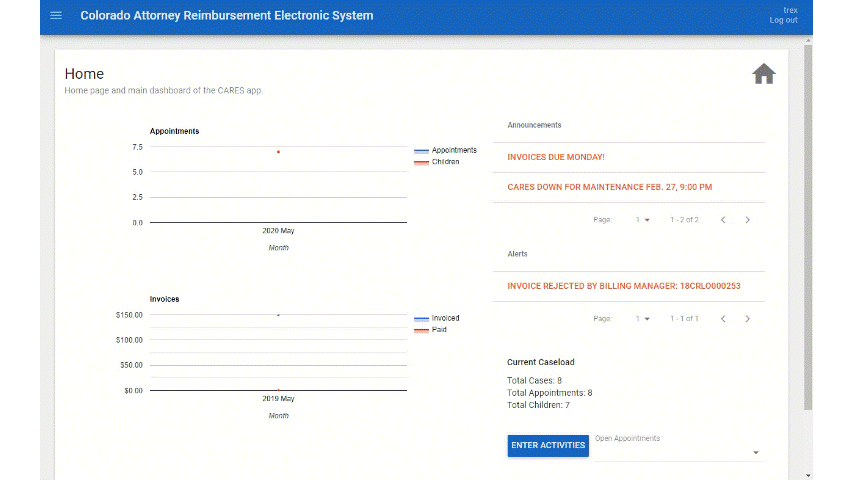Click the Home page heading
Viewport: 853px width, 480px height.
click(84, 74)
